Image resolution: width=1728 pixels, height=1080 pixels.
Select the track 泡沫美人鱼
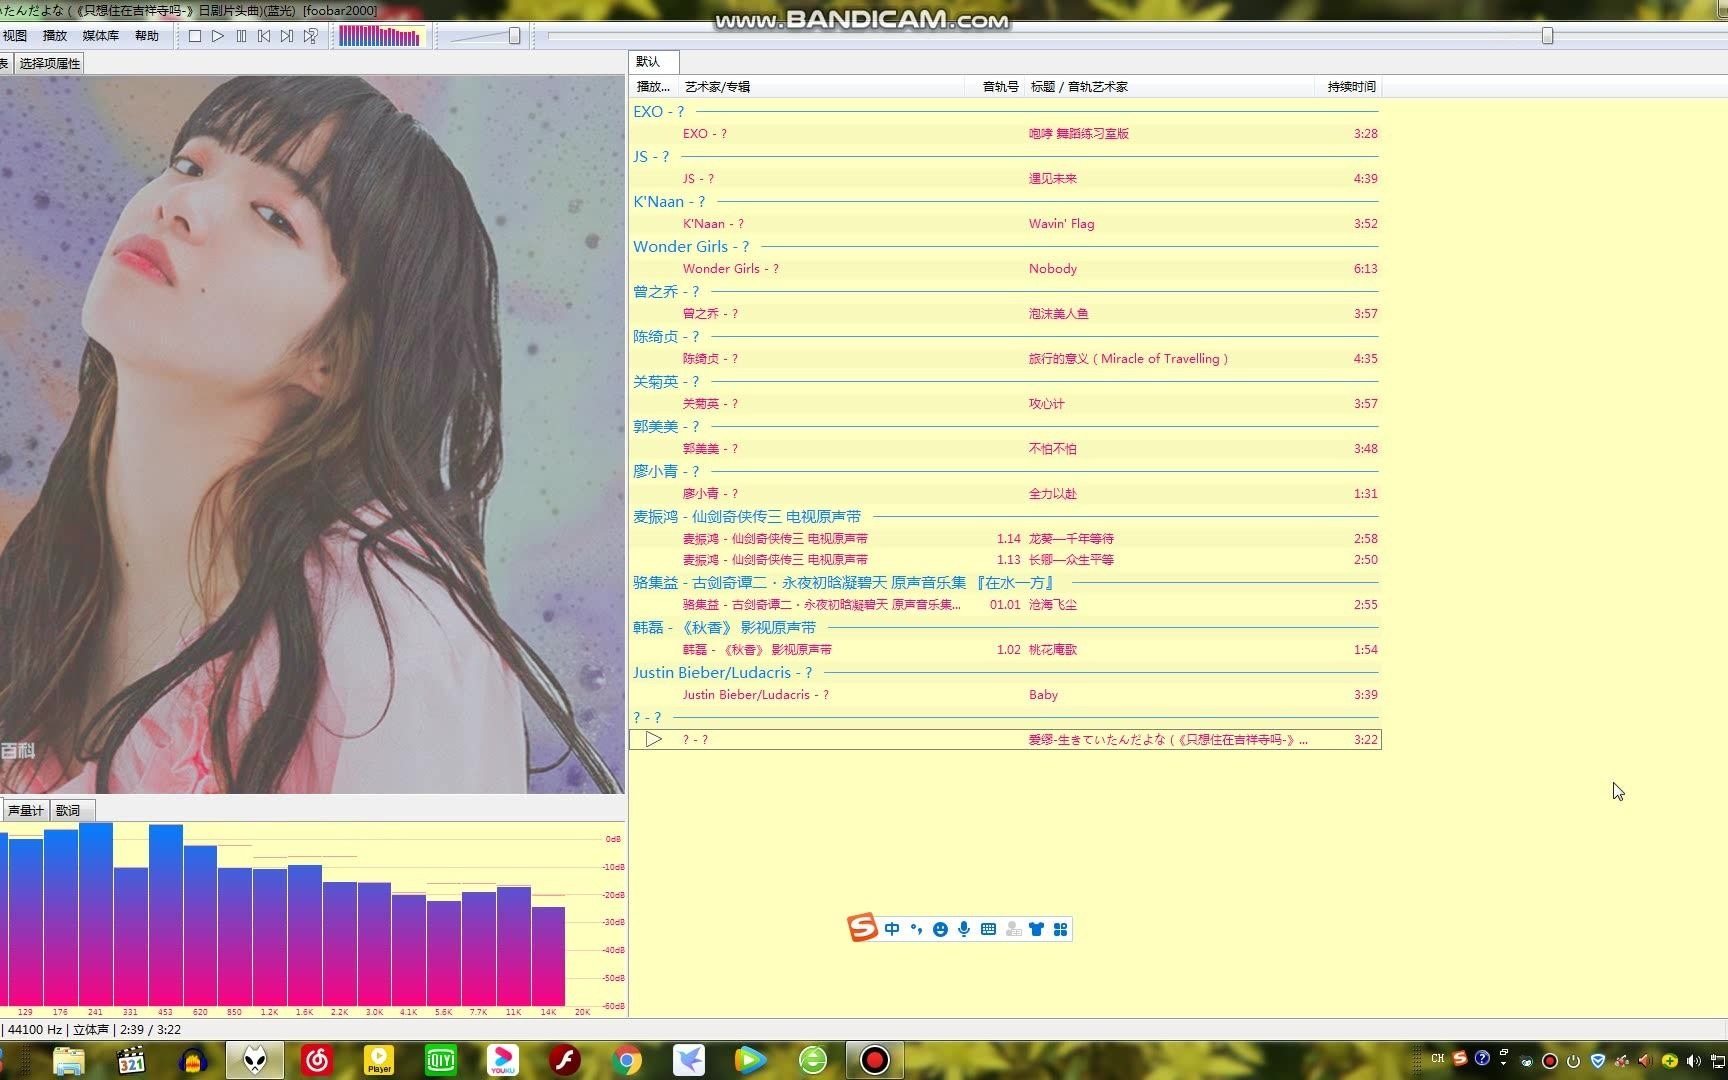[x=1005, y=314]
